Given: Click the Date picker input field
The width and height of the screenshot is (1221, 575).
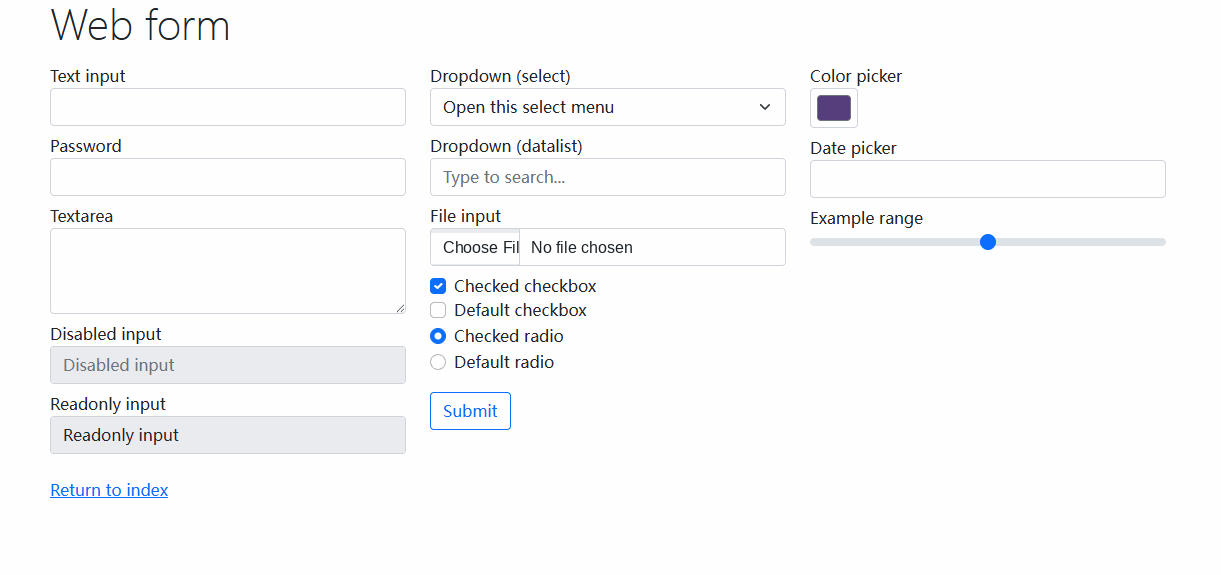Looking at the screenshot, I should point(988,179).
